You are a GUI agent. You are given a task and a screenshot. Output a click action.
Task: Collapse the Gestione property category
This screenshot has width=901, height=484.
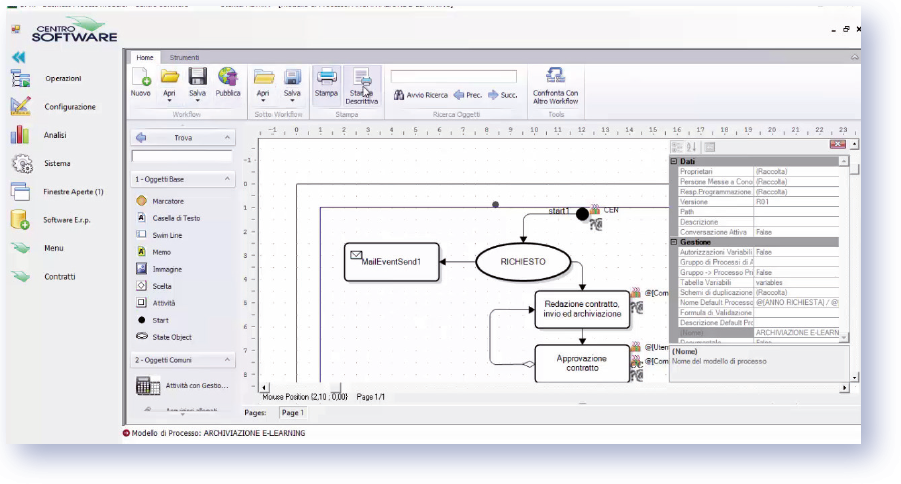(674, 242)
